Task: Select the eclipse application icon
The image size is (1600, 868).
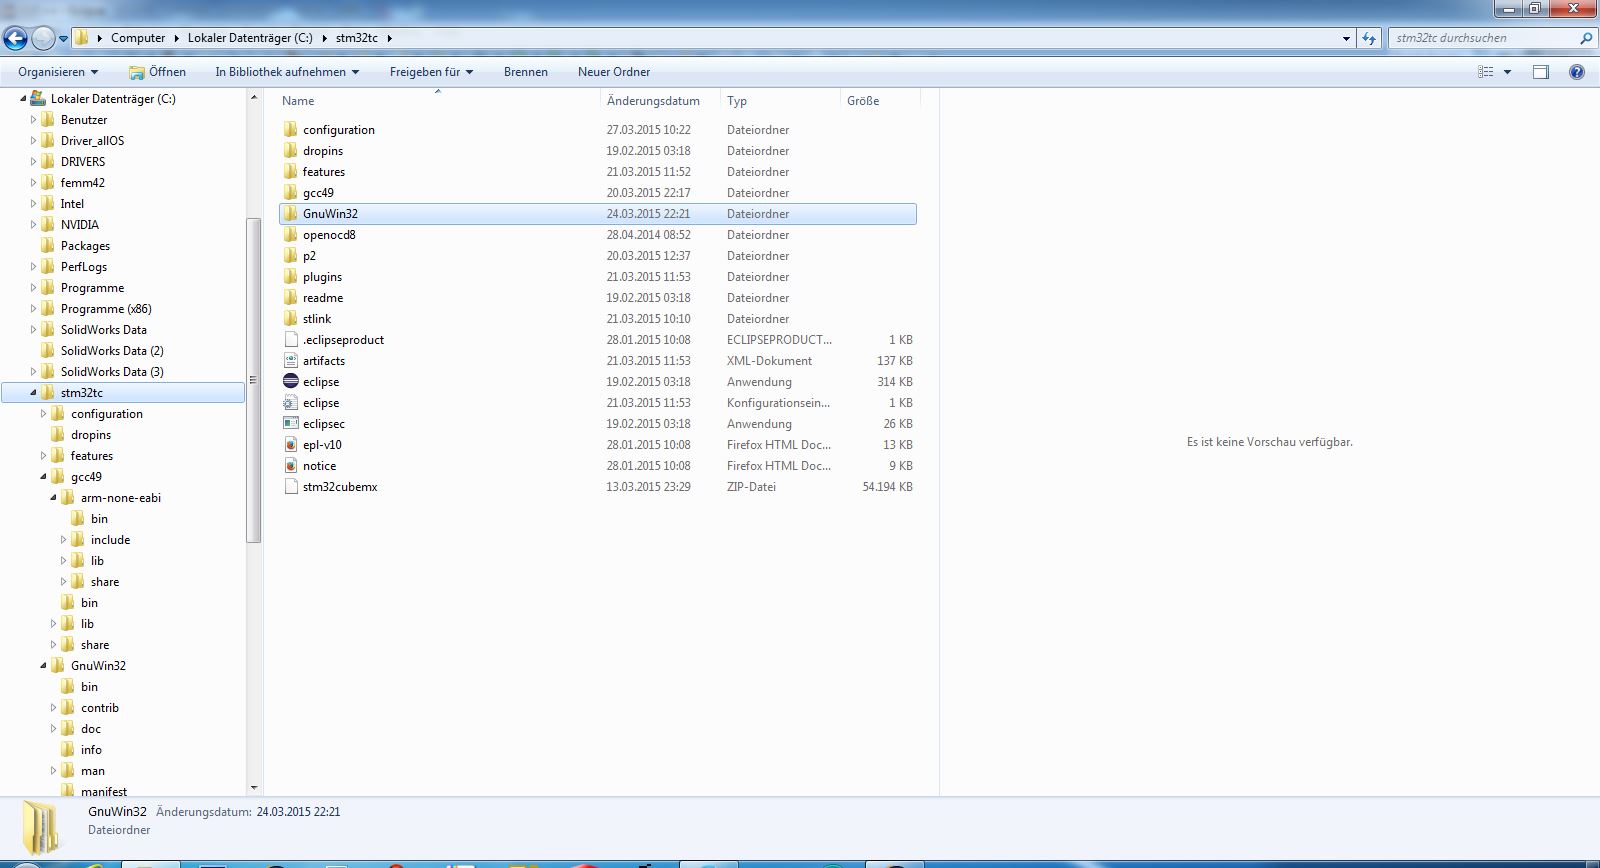Action: [291, 382]
